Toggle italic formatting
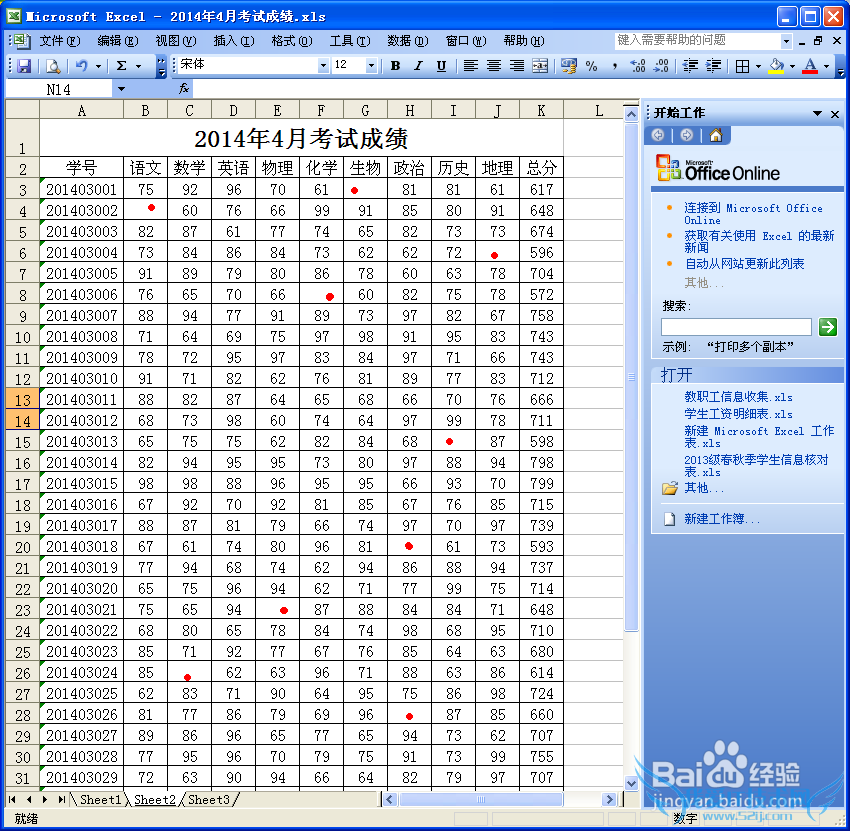The width and height of the screenshot is (850, 831). pos(418,66)
